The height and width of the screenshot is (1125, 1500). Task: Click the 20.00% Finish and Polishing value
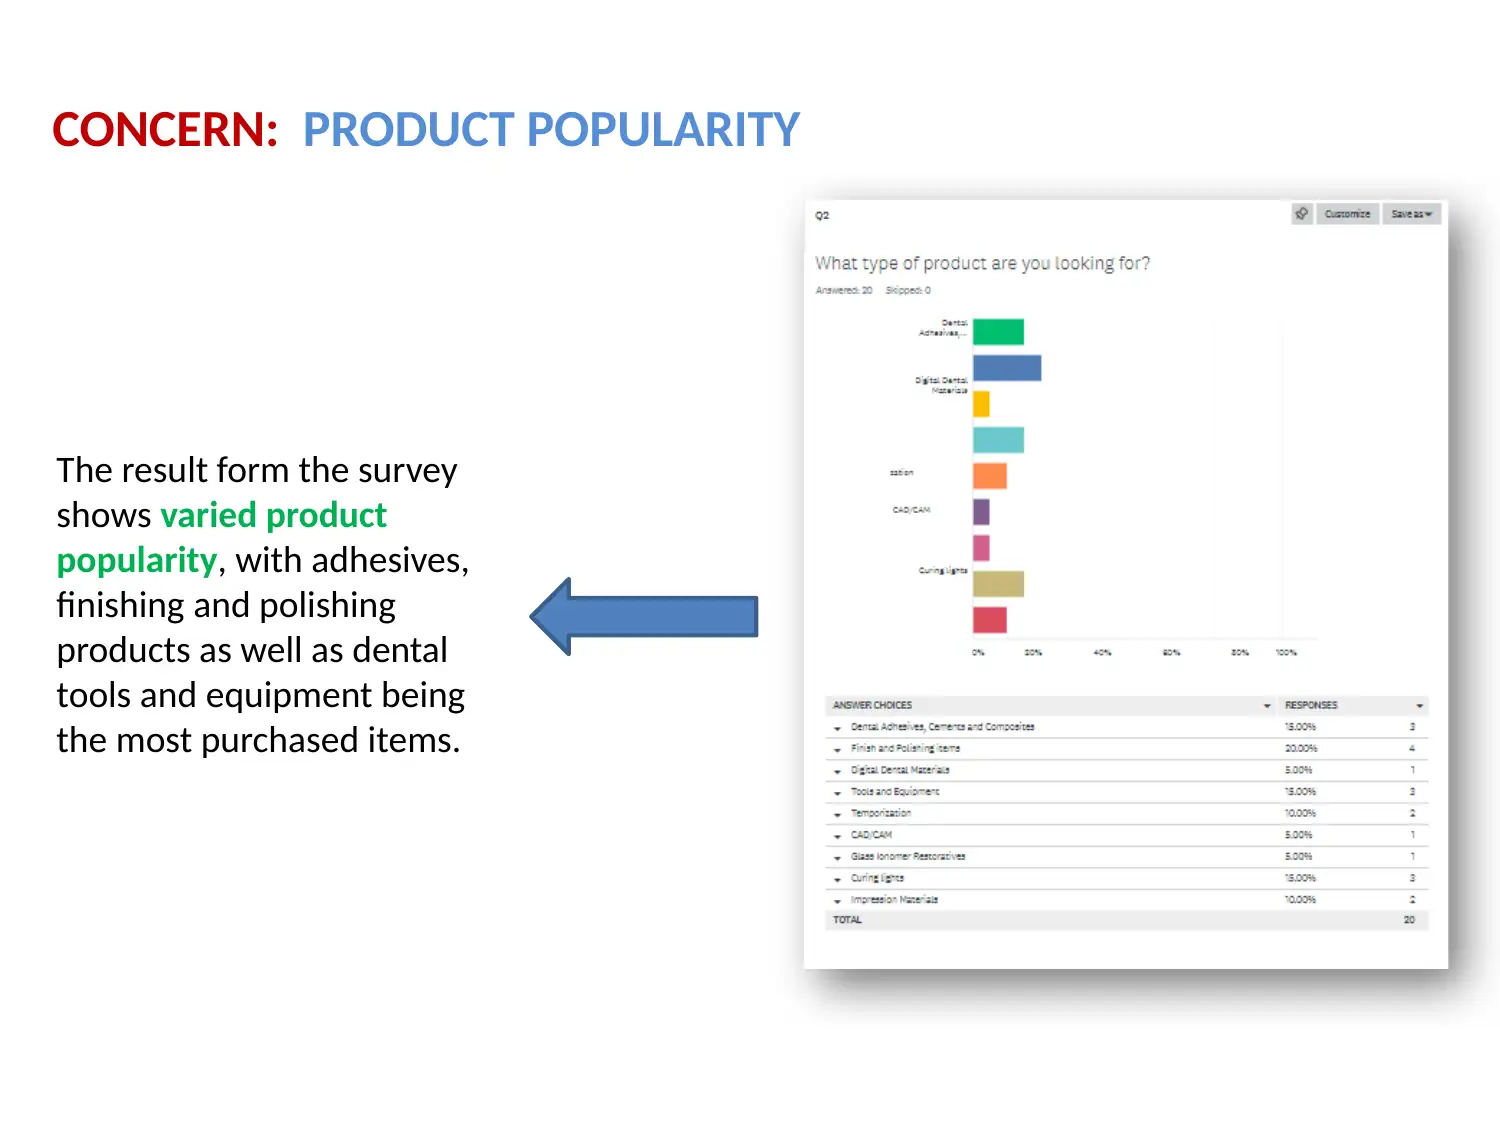[1301, 749]
